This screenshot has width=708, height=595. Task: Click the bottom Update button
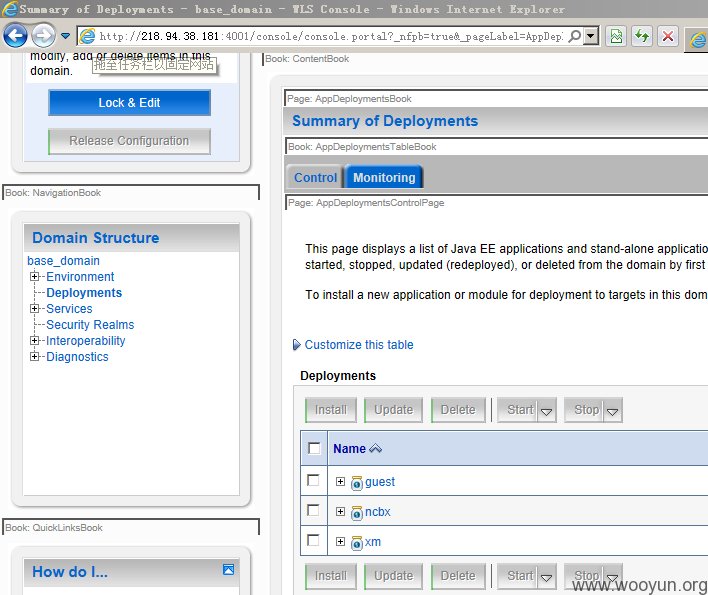click(393, 576)
